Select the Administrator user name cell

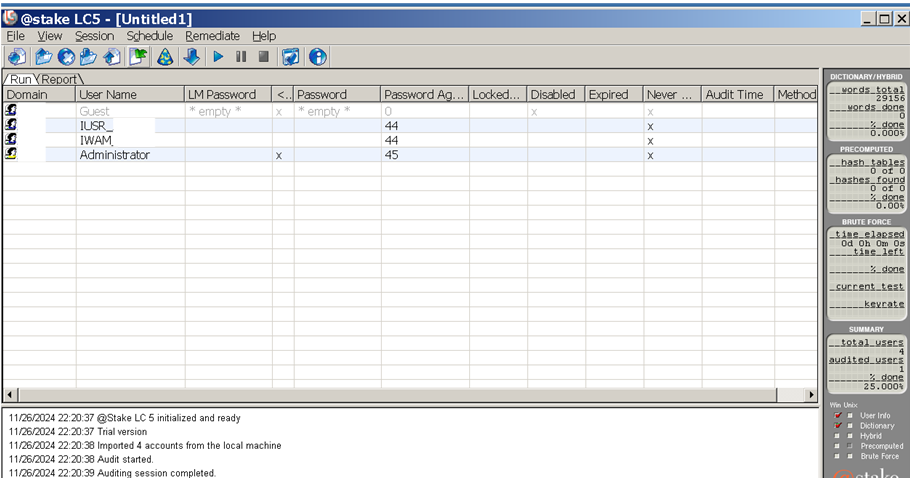pos(130,155)
